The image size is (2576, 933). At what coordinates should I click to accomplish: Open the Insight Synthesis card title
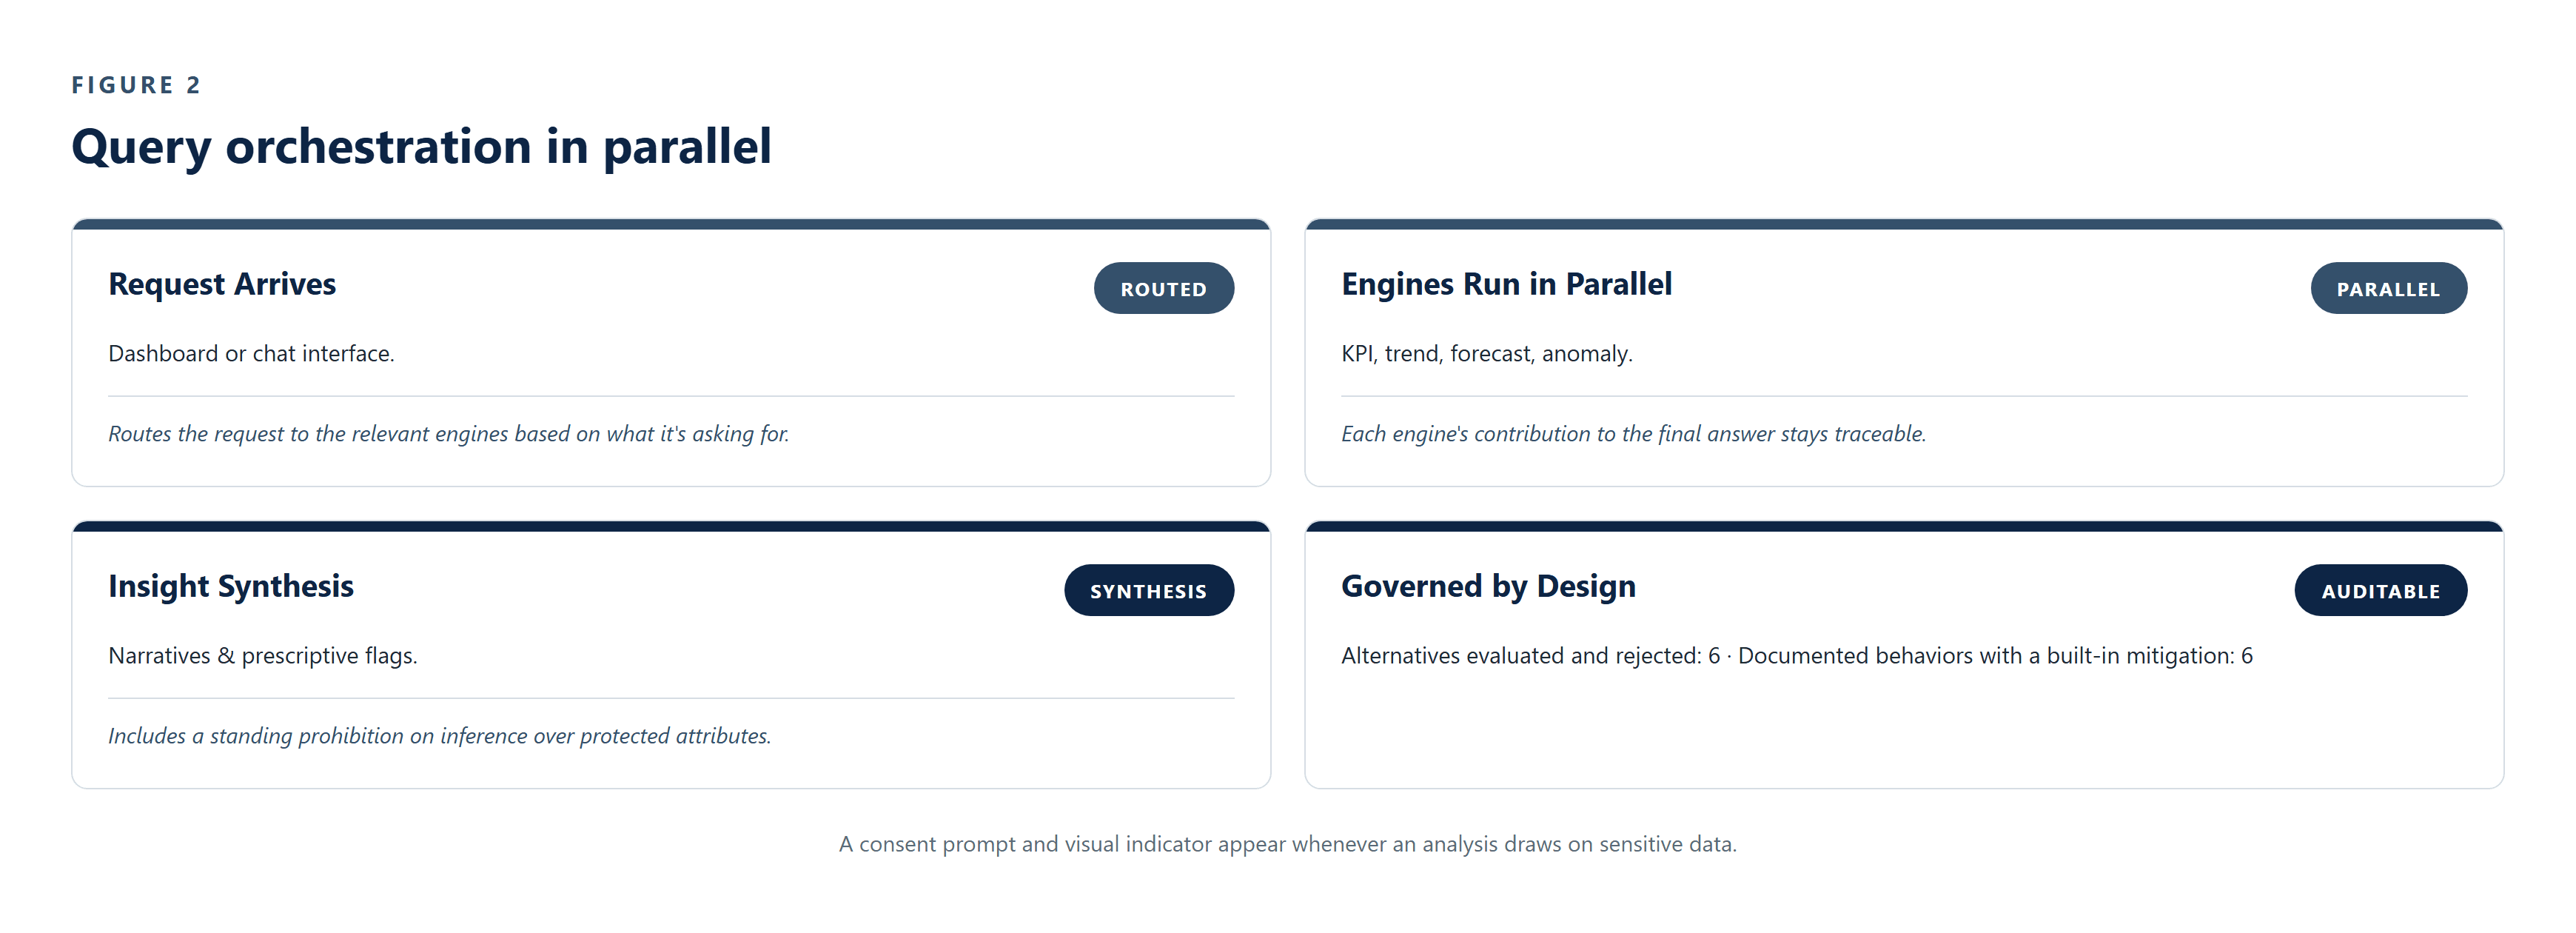pos(231,586)
